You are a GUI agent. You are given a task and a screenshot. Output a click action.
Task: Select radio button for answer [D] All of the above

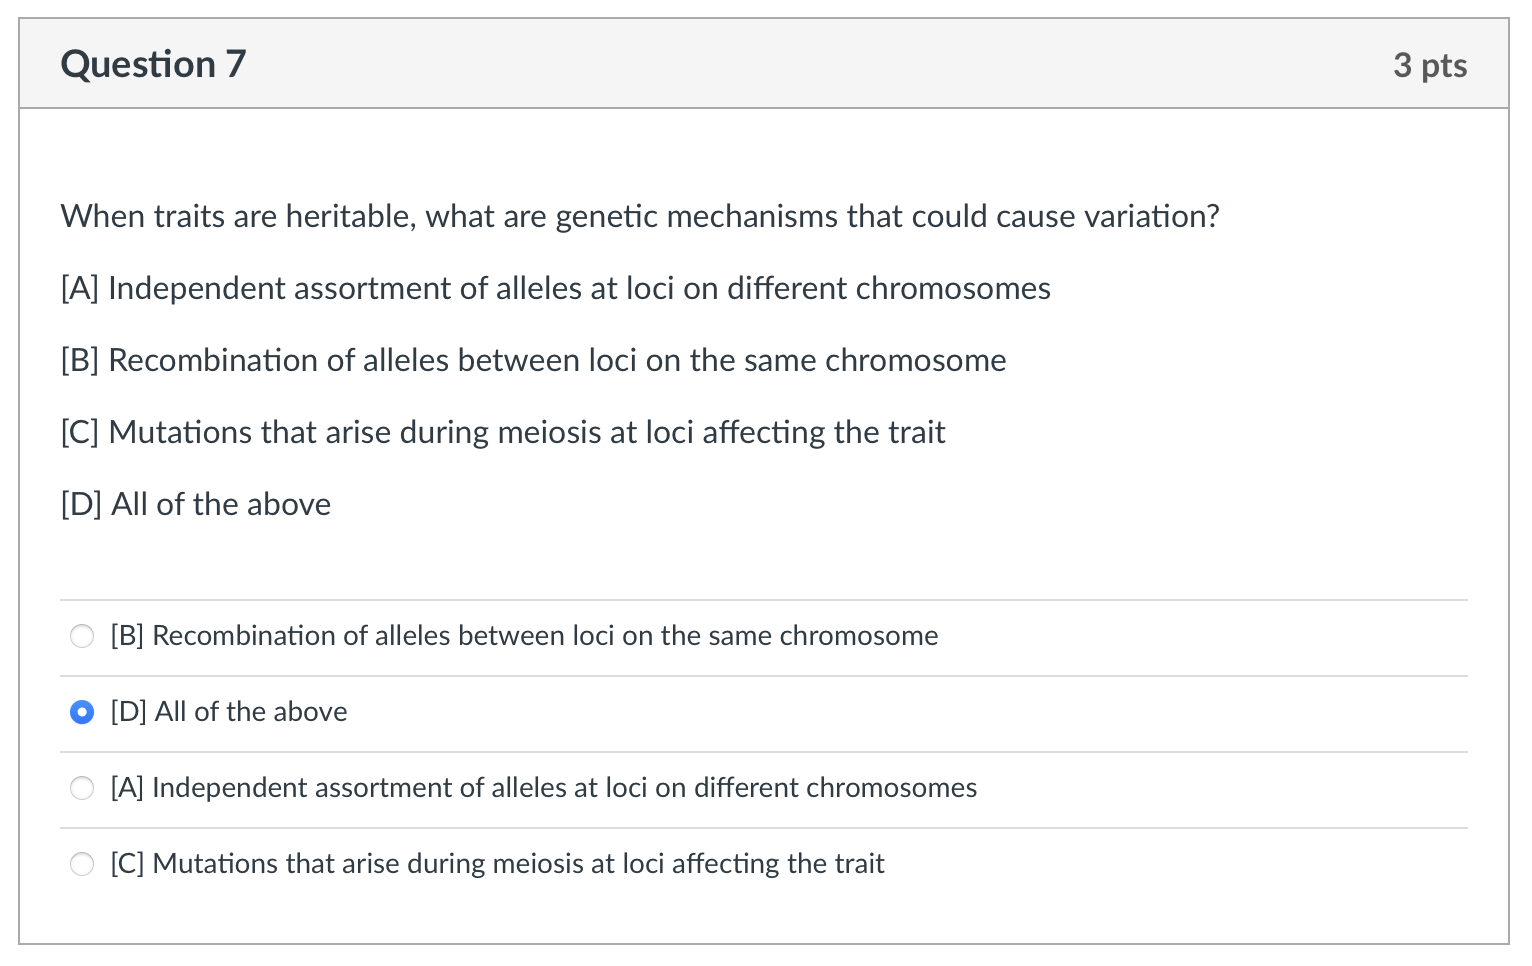(x=82, y=712)
